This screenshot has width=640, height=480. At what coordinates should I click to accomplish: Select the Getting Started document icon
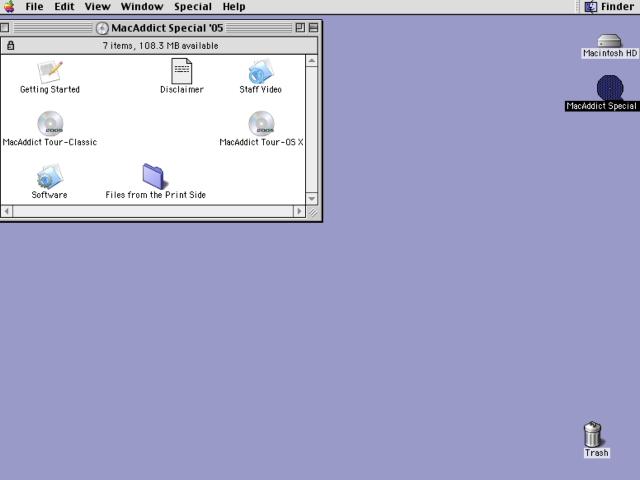click(50, 71)
